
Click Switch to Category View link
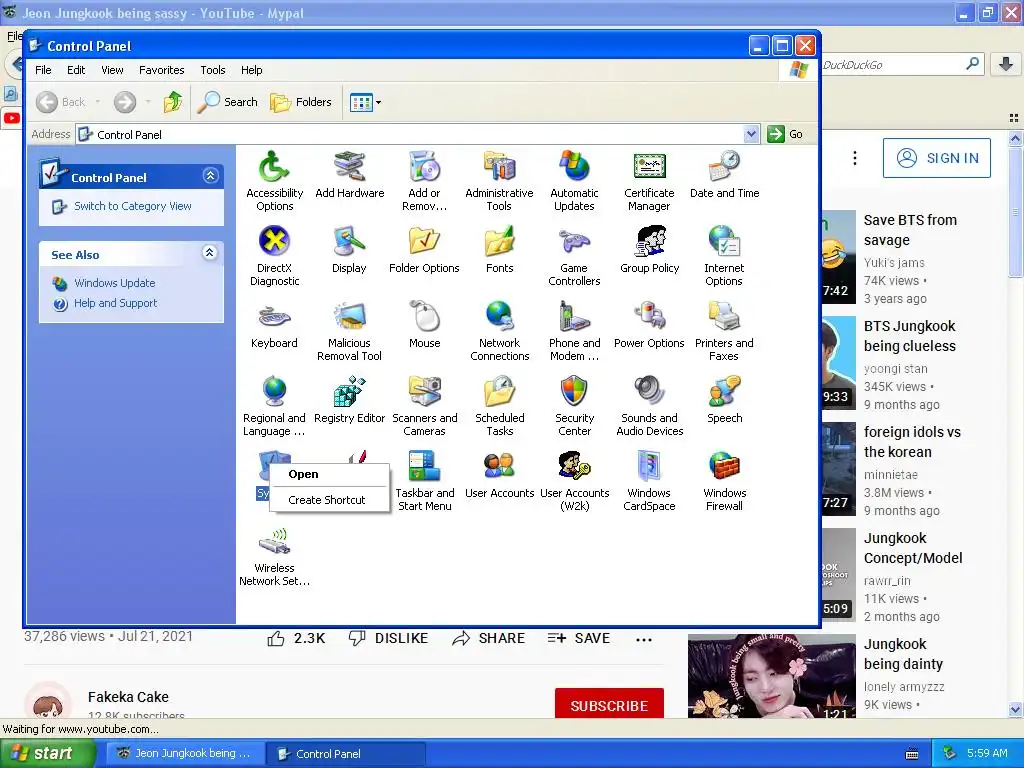133,206
